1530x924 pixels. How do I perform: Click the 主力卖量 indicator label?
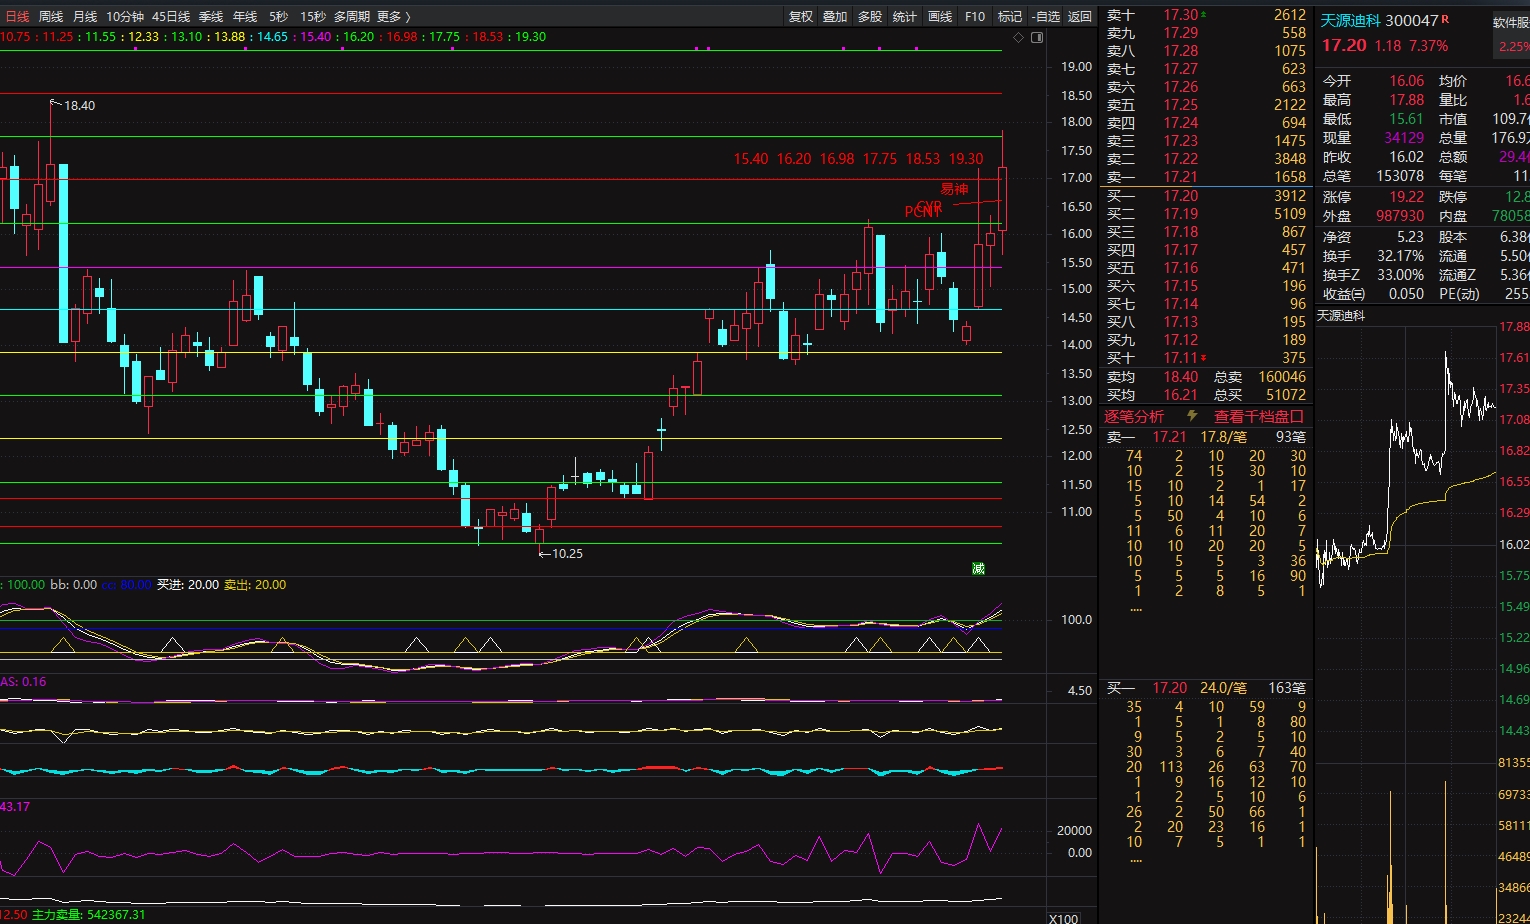[x=88, y=915]
